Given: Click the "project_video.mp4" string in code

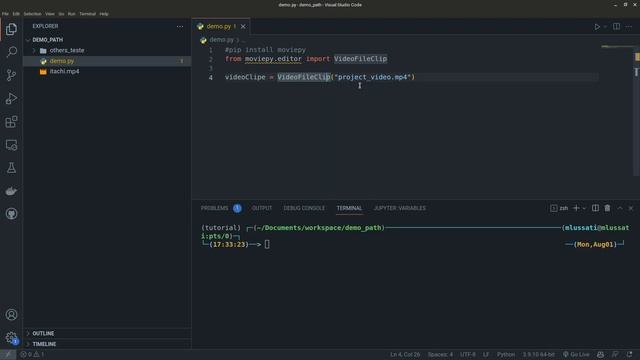Looking at the screenshot, I should (373, 77).
